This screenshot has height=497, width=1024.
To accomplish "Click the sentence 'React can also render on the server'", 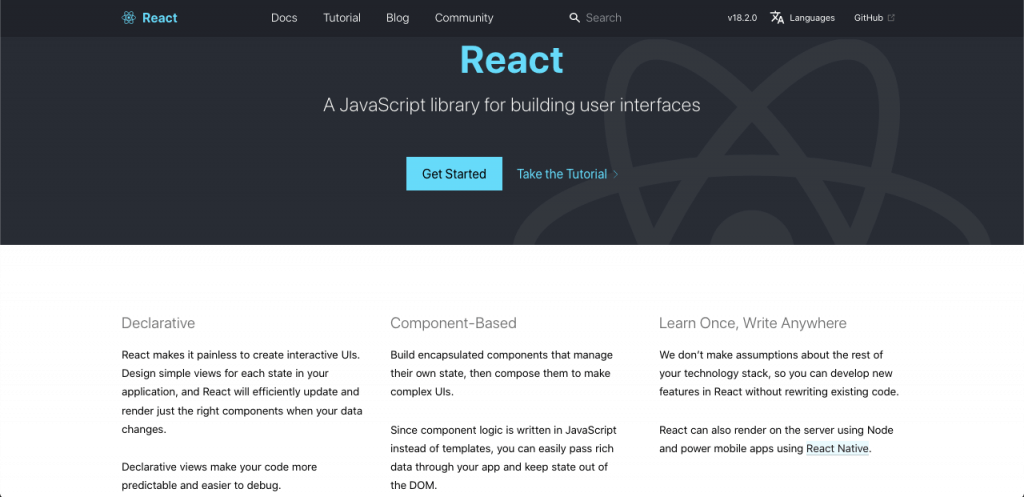I will pyautogui.click(x=776, y=440).
